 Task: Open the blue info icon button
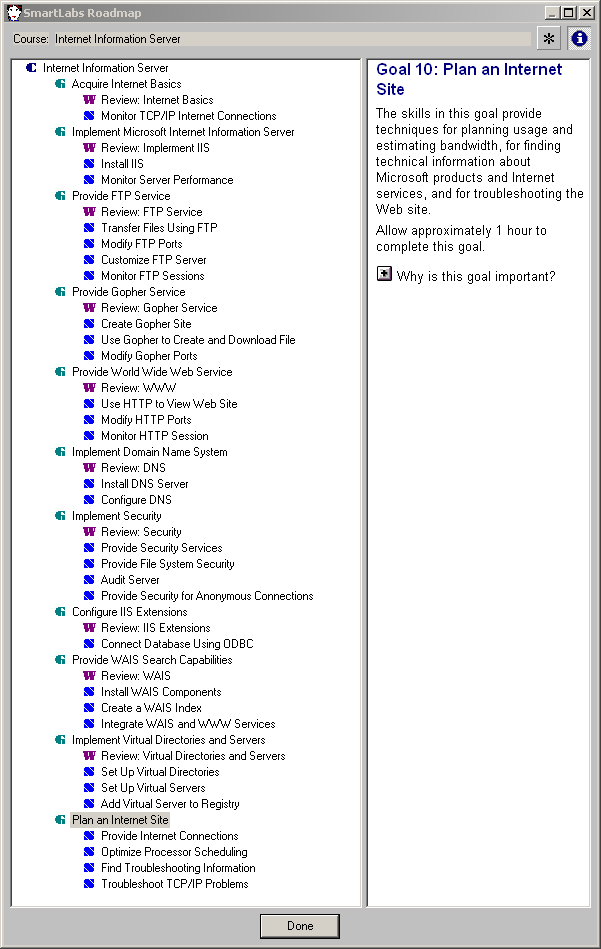pos(579,39)
